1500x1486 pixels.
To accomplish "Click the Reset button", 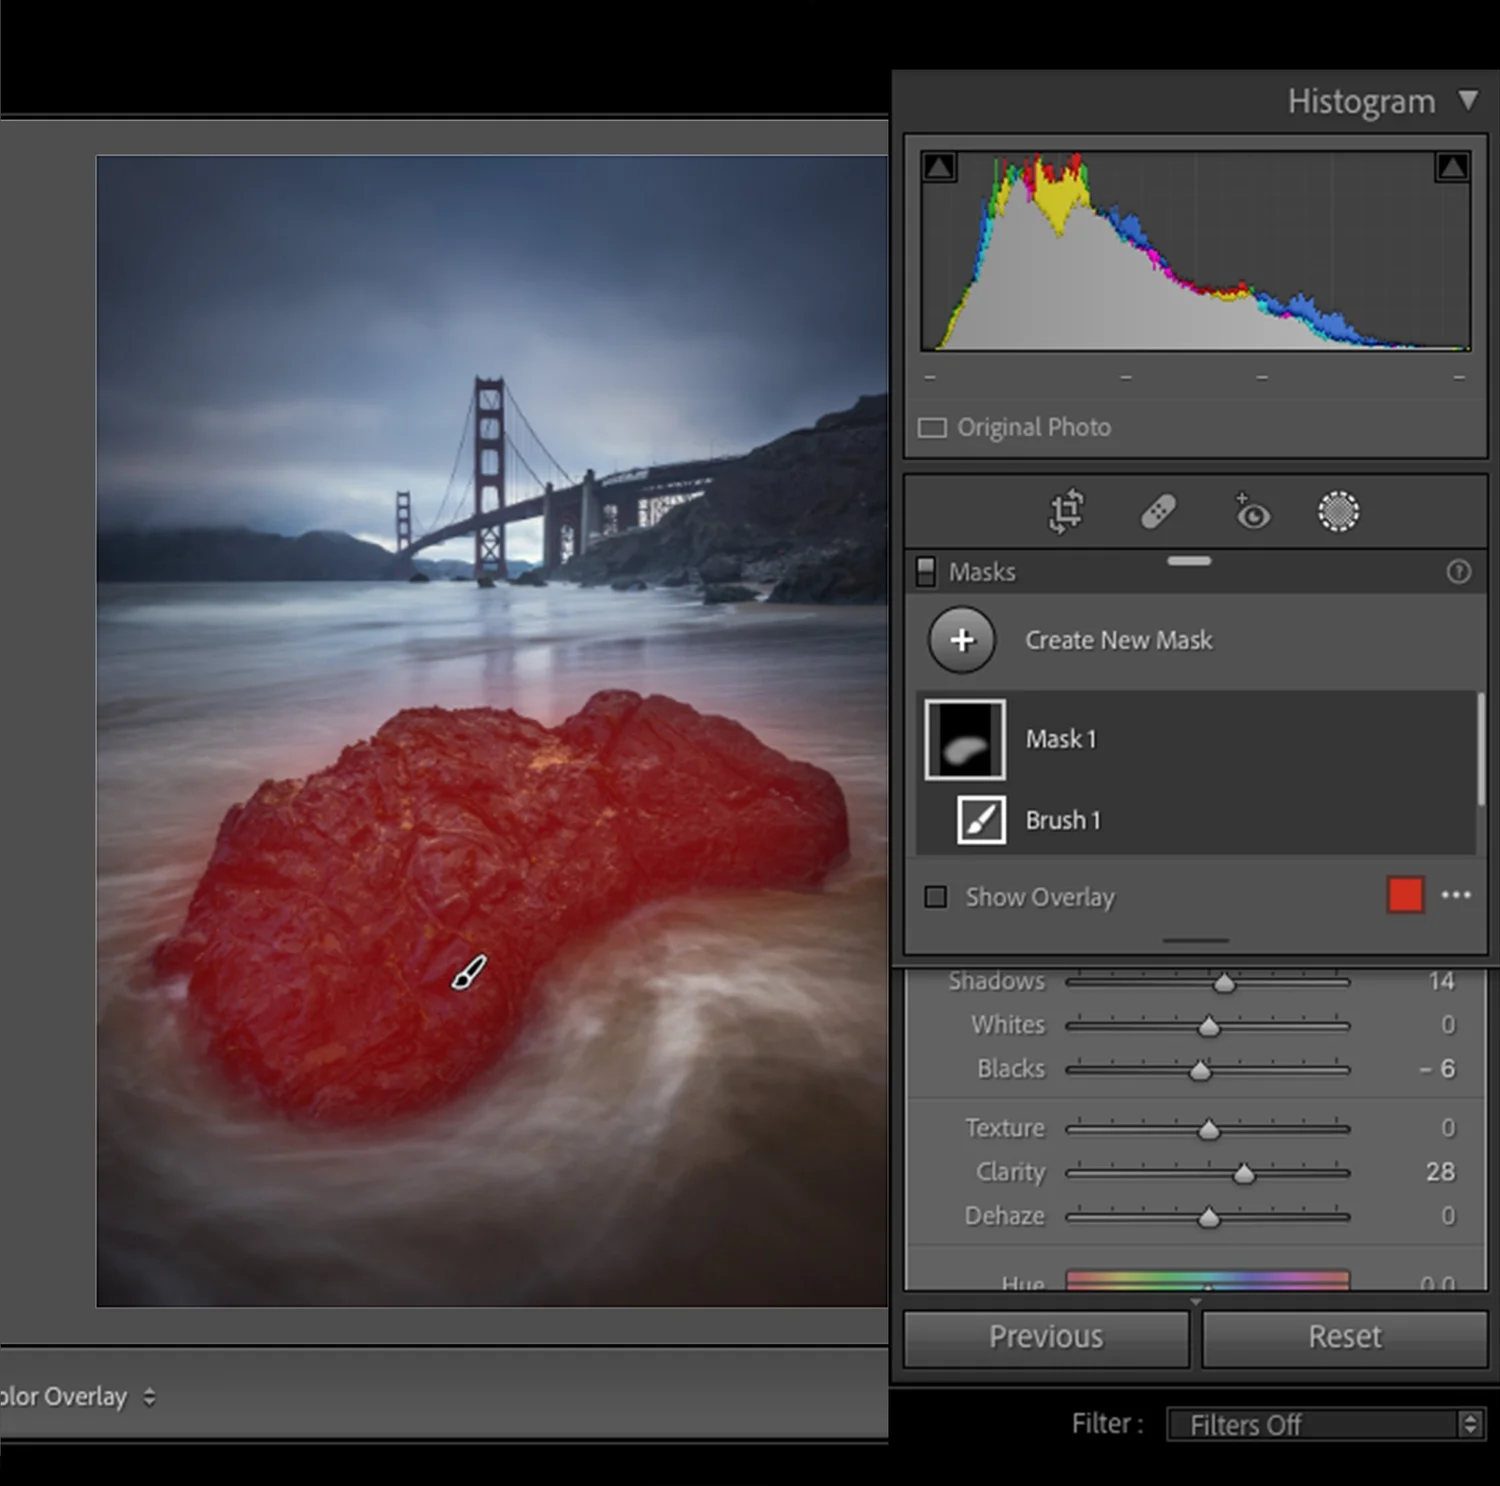I will (x=1343, y=1337).
